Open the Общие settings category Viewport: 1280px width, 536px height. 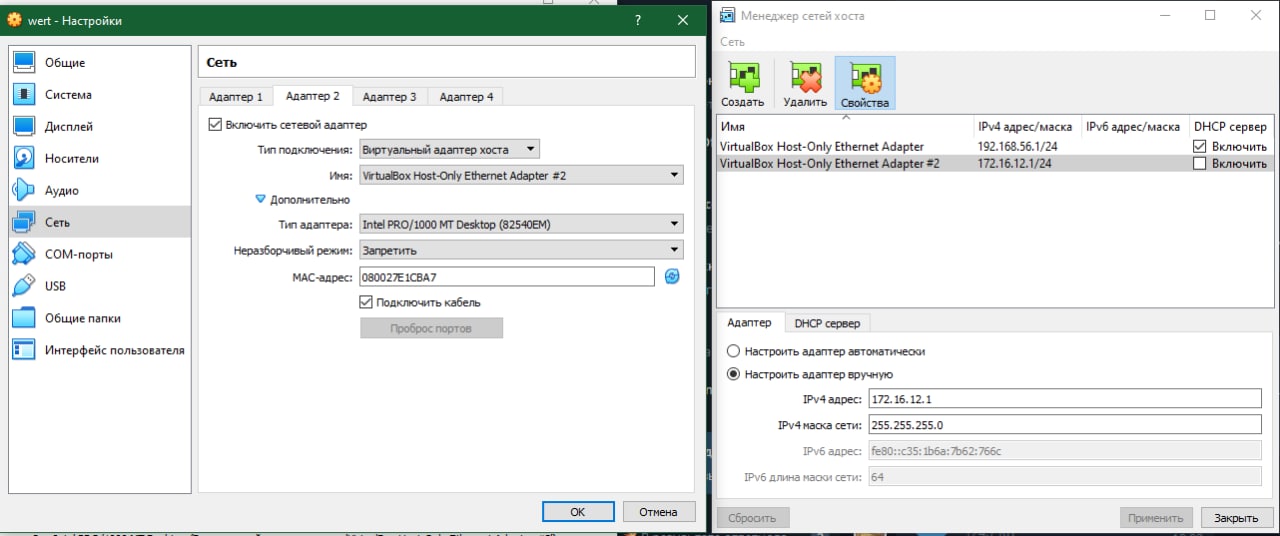pos(100,62)
